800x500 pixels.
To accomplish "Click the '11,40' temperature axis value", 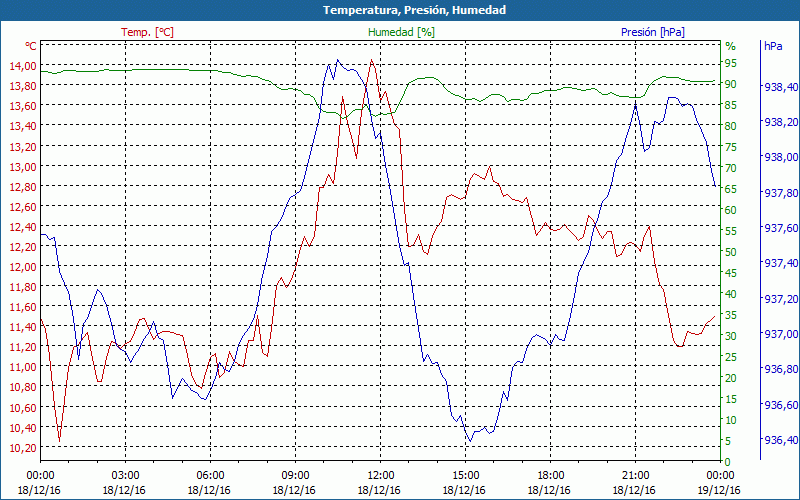I will pyautogui.click(x=22, y=327).
